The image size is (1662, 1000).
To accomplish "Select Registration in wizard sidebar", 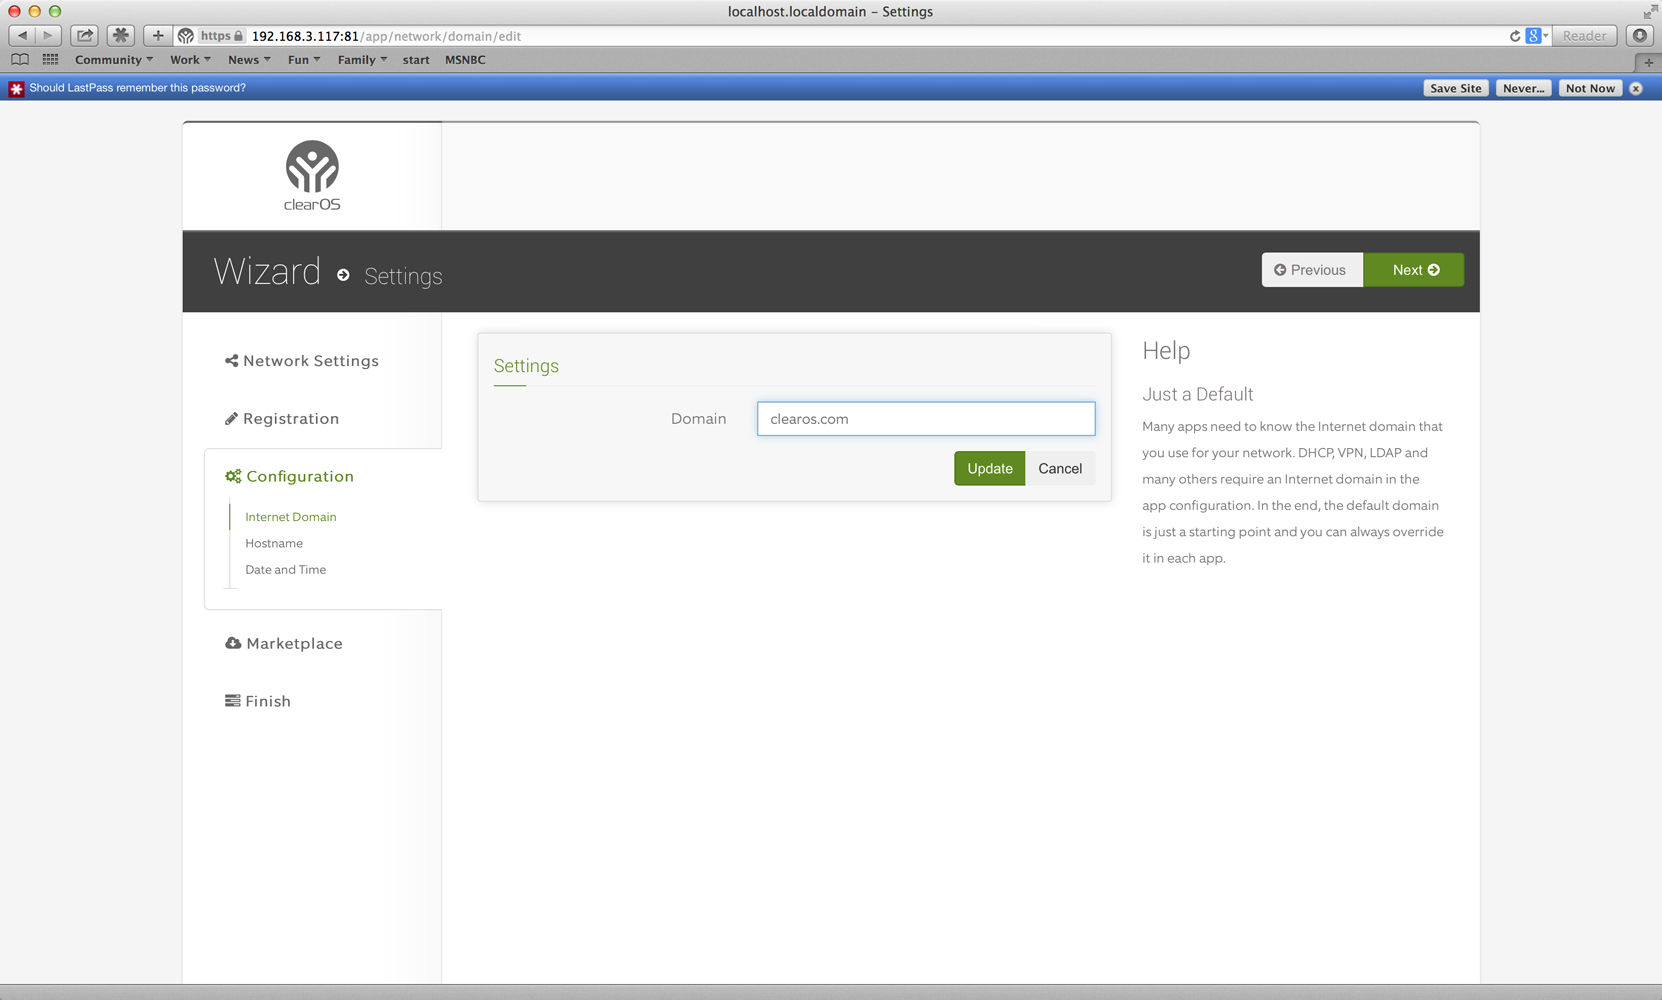I will (282, 418).
